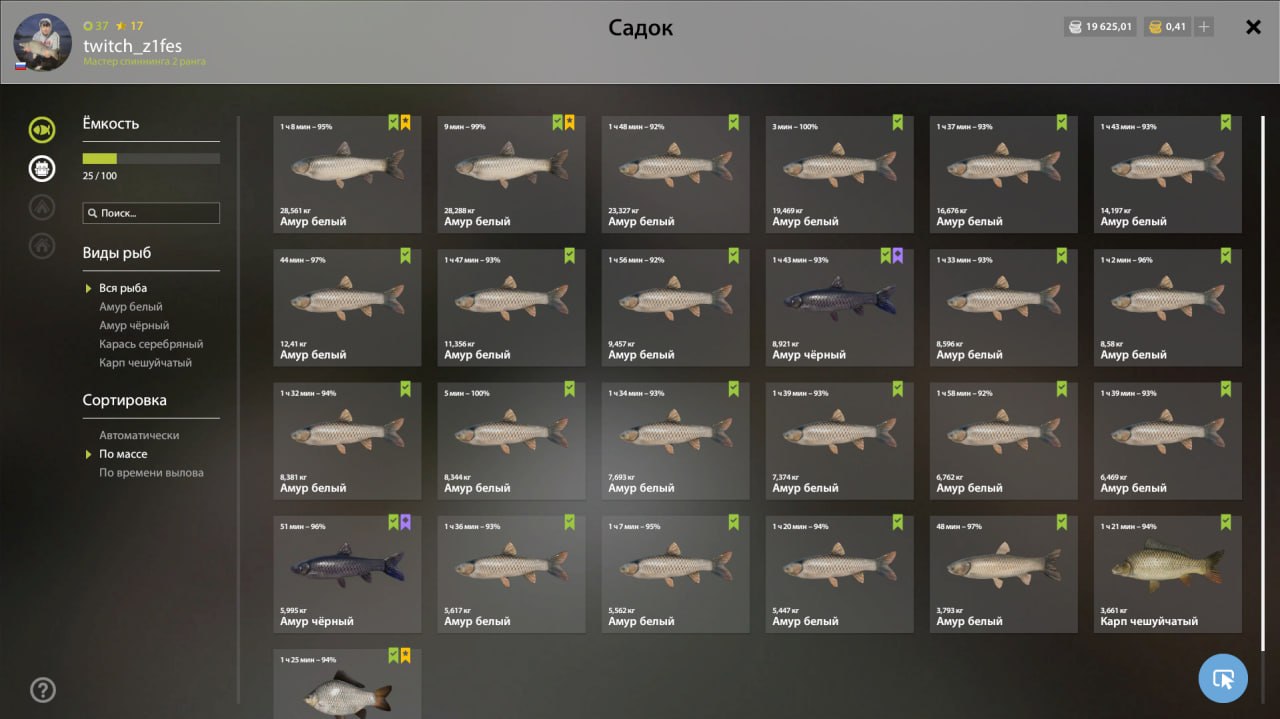
Task: Filter list to Карп чешуйчатый
Action: pyautogui.click(x=145, y=363)
